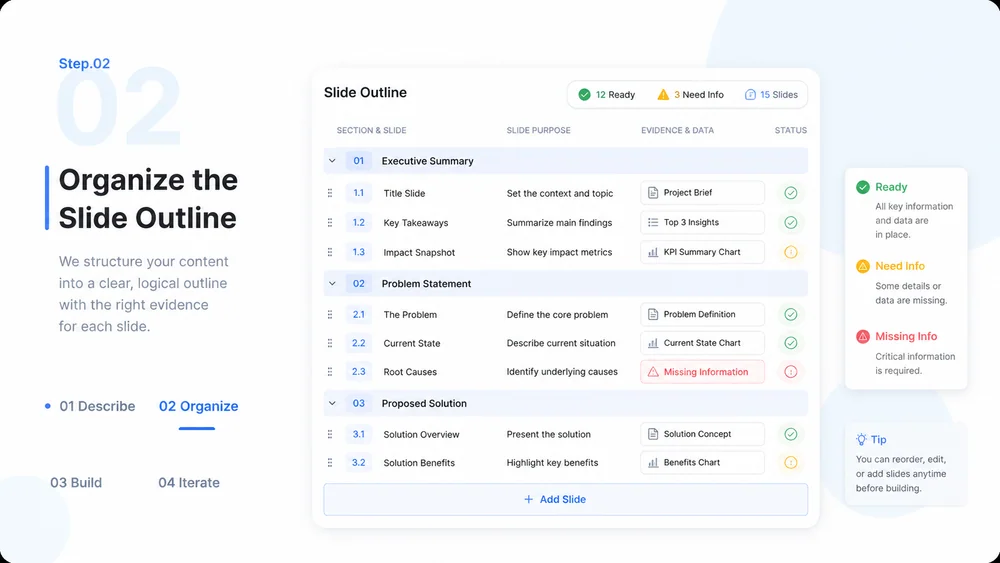
Task: Click slides icon beside 15 Slides
Action: [x=750, y=94]
